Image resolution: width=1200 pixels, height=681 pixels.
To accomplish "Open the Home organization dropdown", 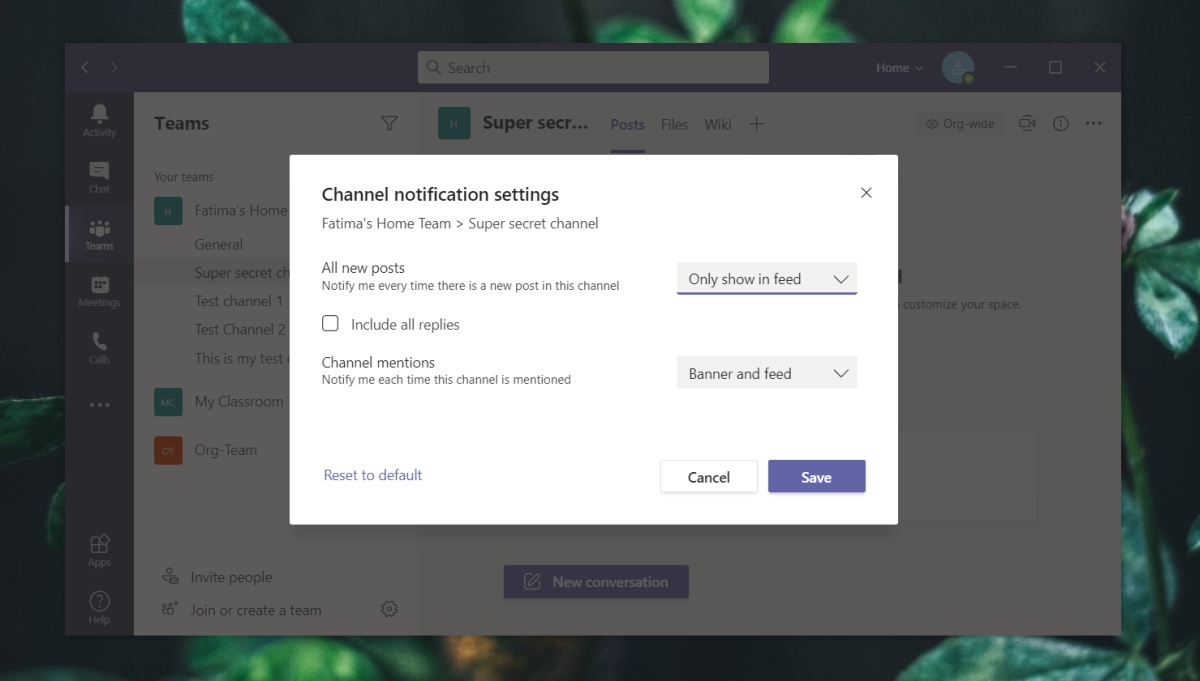I will [899, 68].
